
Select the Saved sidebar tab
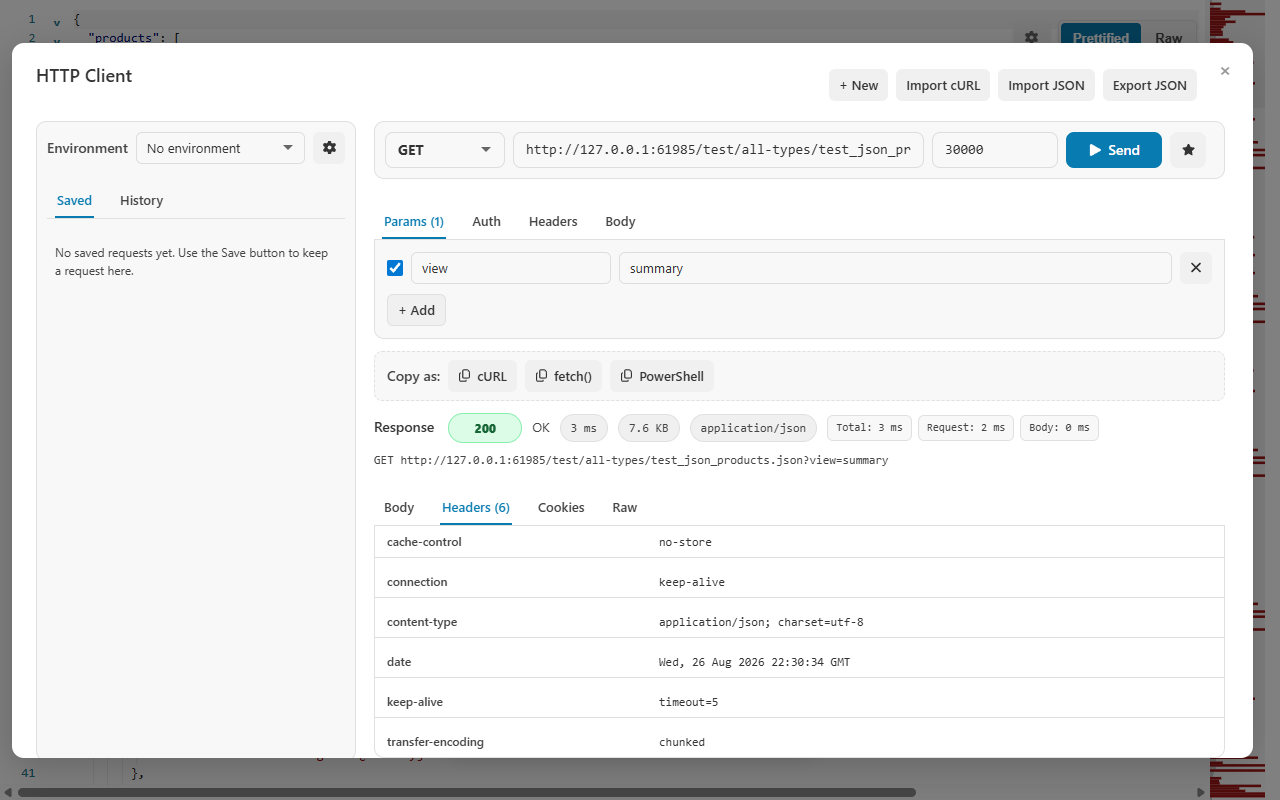click(74, 200)
